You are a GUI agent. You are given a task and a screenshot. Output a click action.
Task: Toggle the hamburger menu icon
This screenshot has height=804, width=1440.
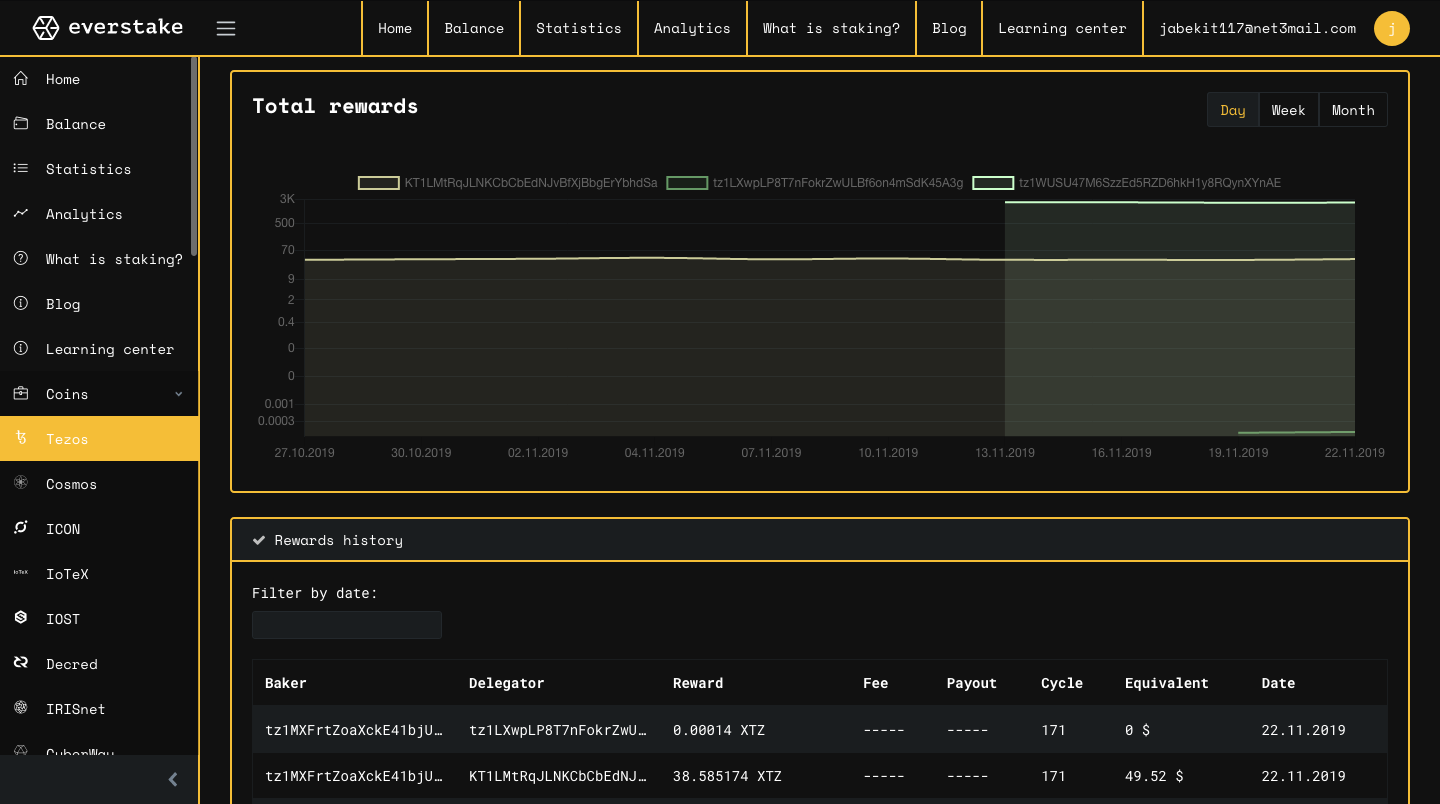(226, 28)
